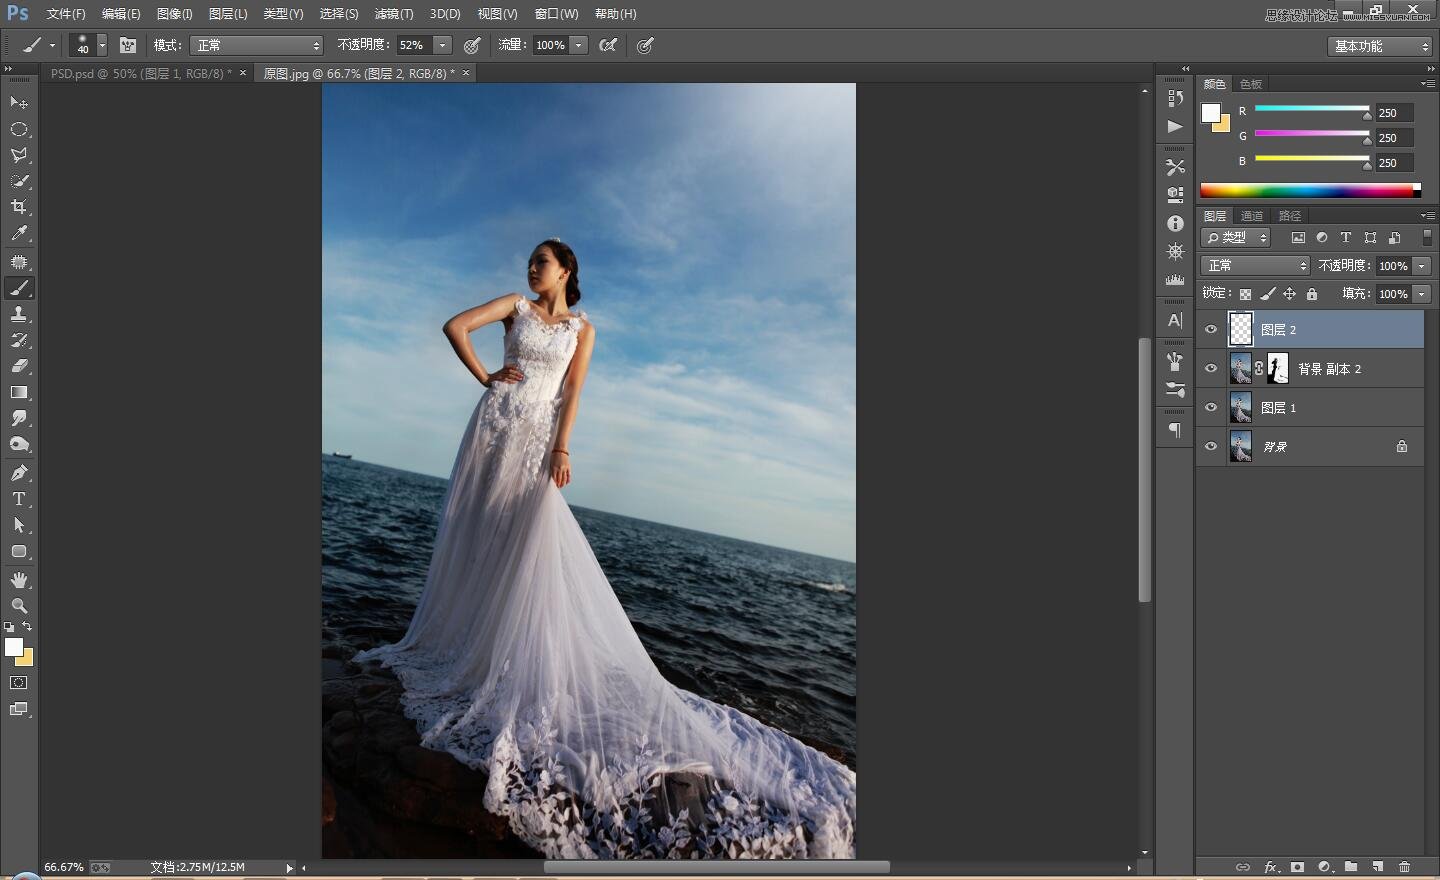
Task: Select the Horizontal Type tool
Action: (x=19, y=499)
